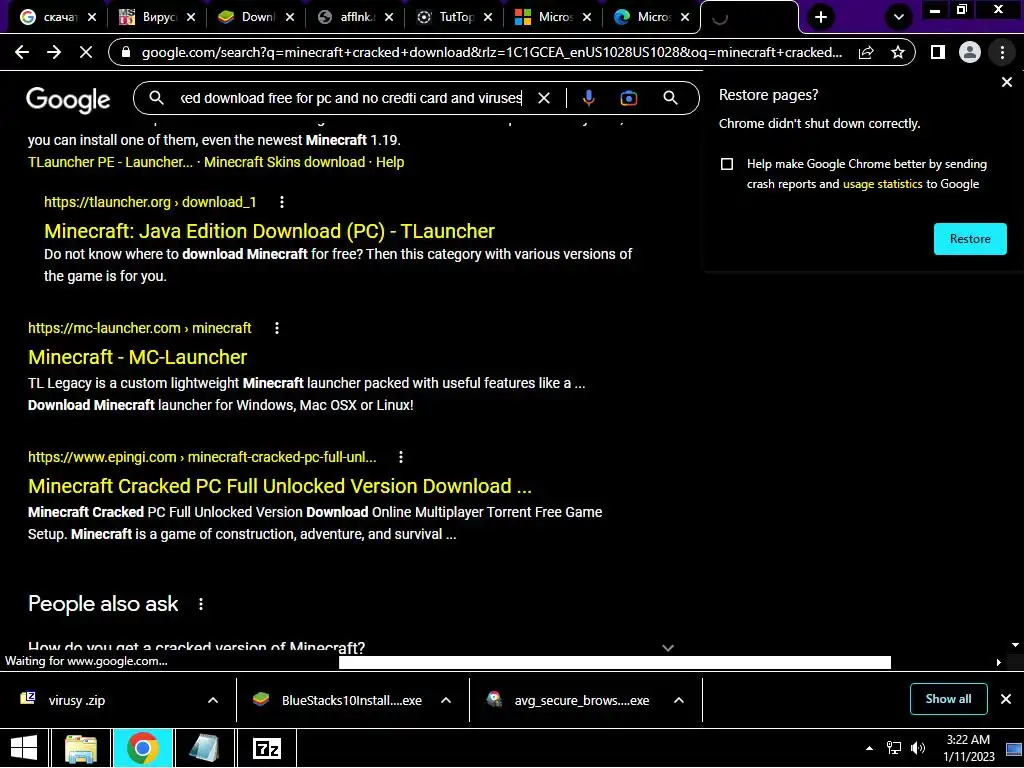1024x768 pixels.
Task: Open the Minecraft Skins download sitelink
Action: click(x=284, y=162)
